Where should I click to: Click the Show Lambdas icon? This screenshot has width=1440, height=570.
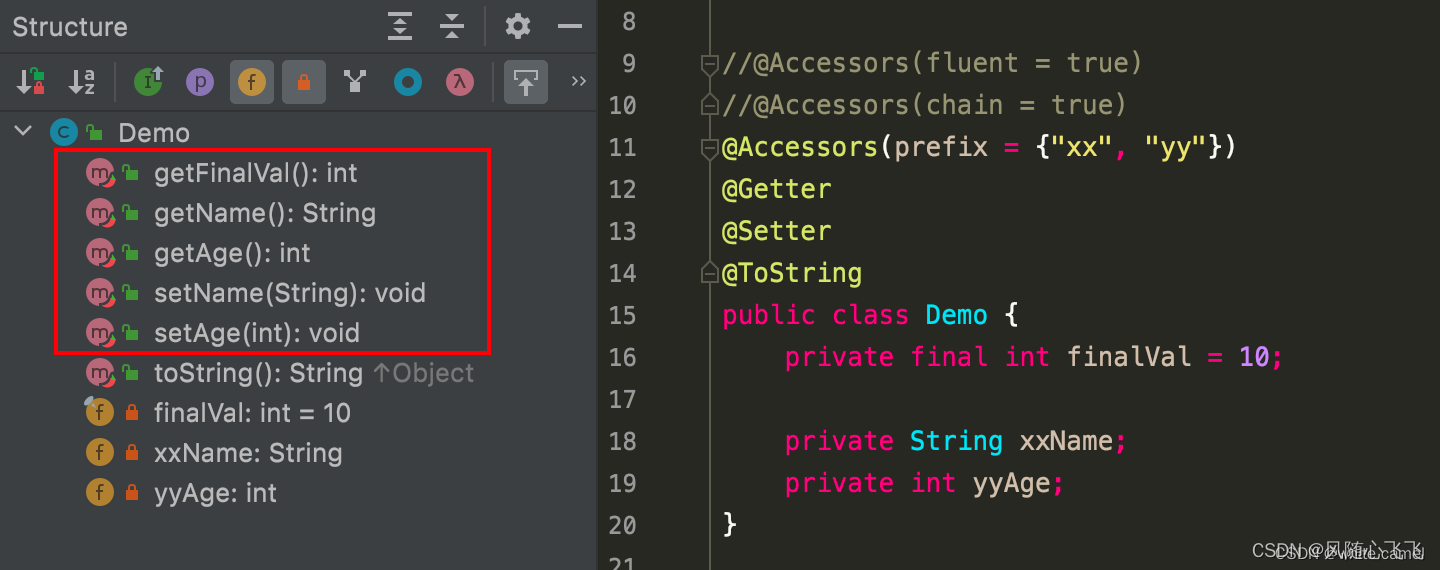point(459,82)
